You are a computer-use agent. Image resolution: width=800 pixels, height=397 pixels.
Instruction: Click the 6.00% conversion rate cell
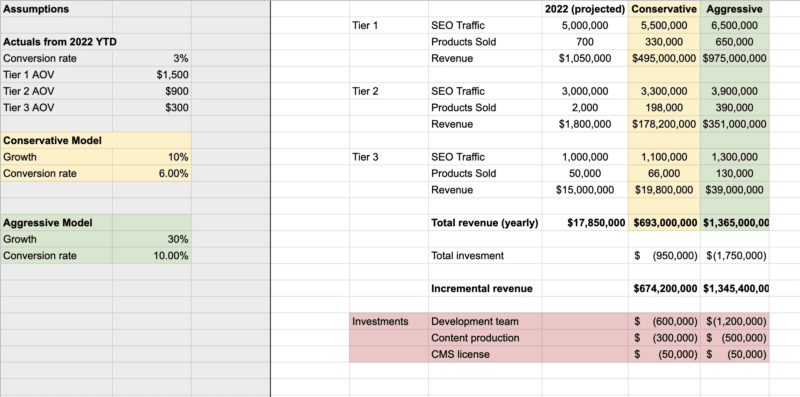pos(152,173)
